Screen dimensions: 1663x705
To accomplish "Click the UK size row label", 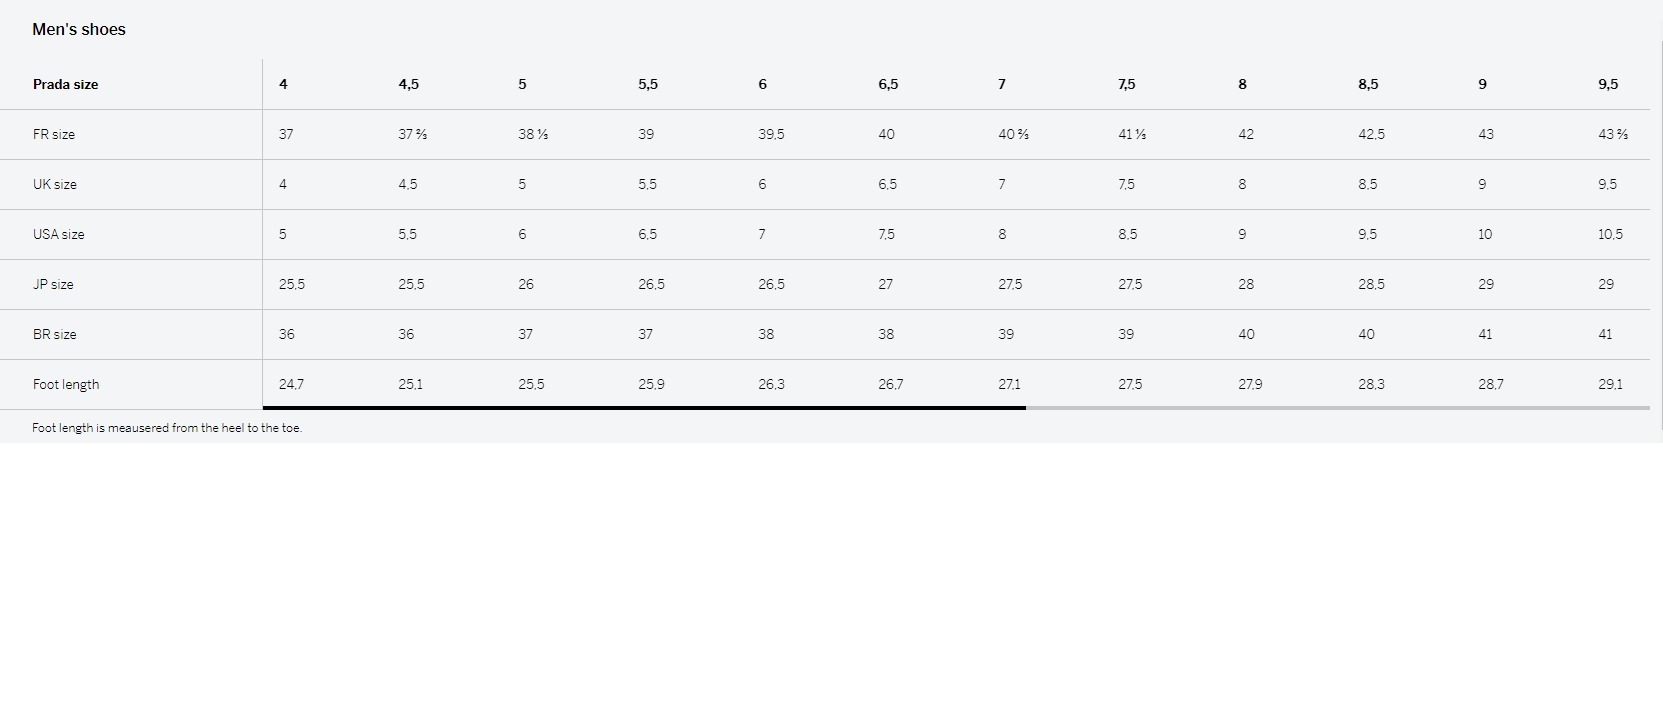I will (55, 184).
